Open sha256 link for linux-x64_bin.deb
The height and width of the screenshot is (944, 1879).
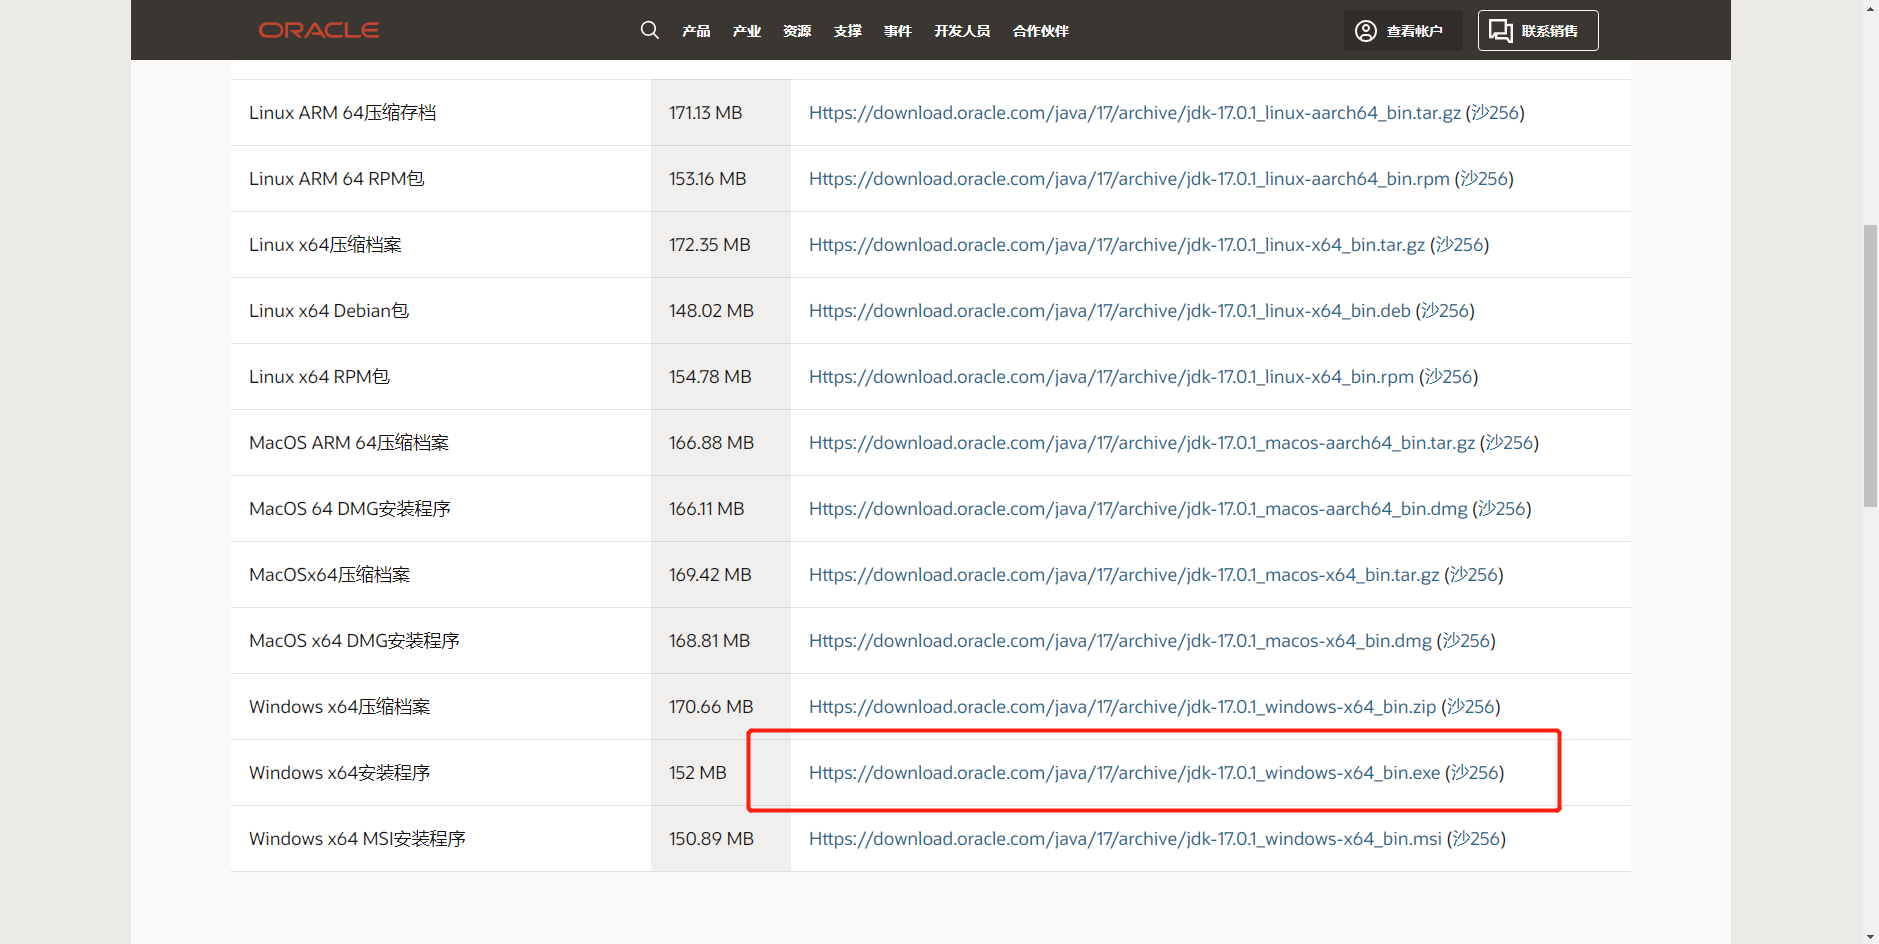click(1445, 311)
